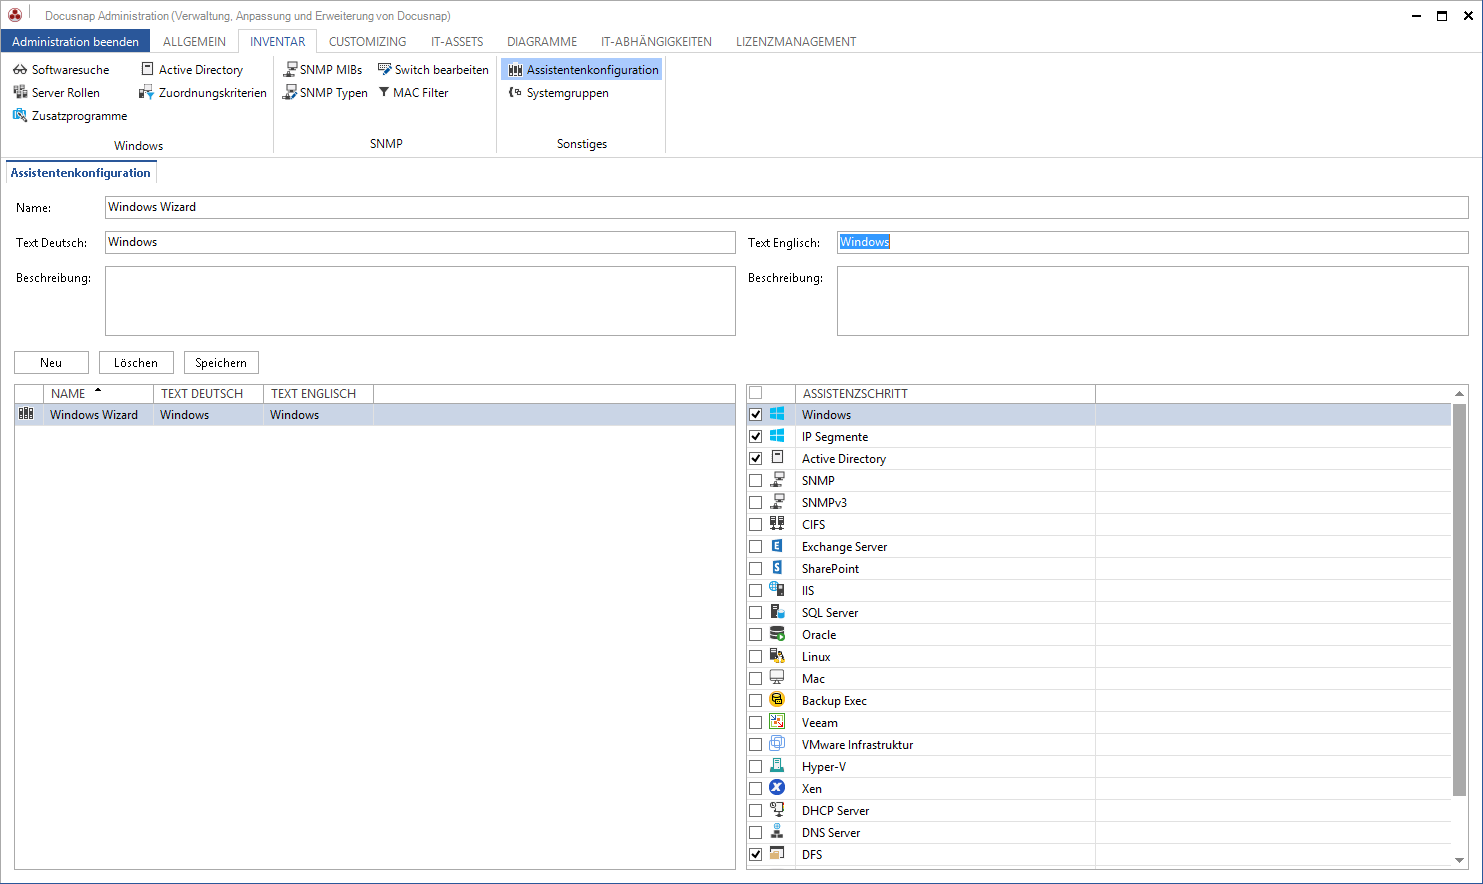Select the Assistentenkonfiguration document tab
The image size is (1483, 884).
tap(81, 172)
